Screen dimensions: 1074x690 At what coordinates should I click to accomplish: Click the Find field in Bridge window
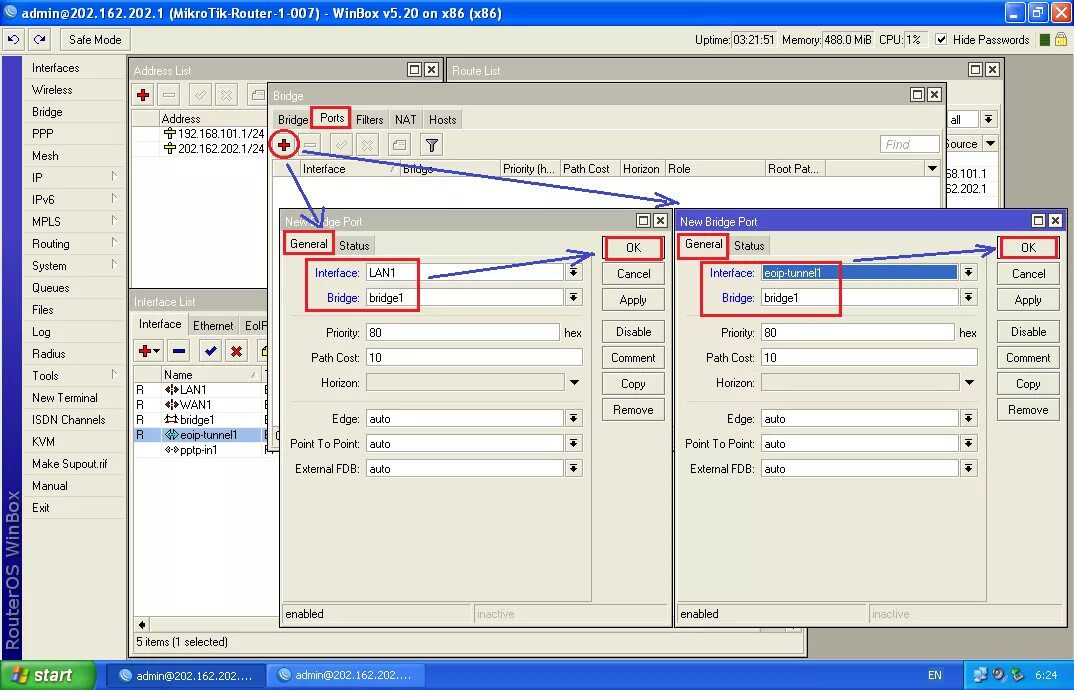coord(910,145)
